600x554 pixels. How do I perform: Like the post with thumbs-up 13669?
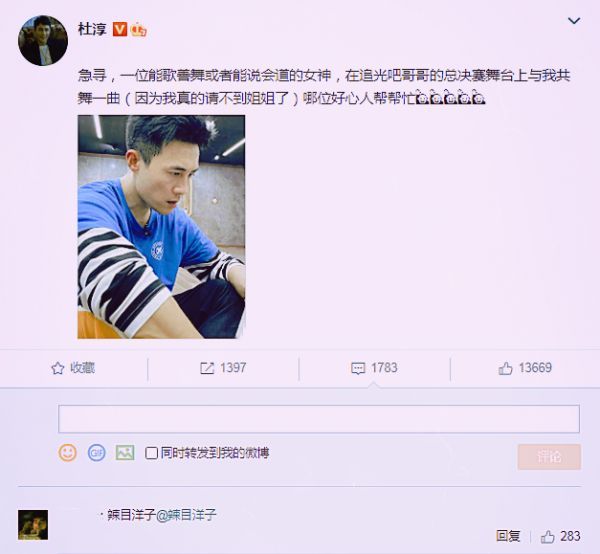click(x=505, y=368)
